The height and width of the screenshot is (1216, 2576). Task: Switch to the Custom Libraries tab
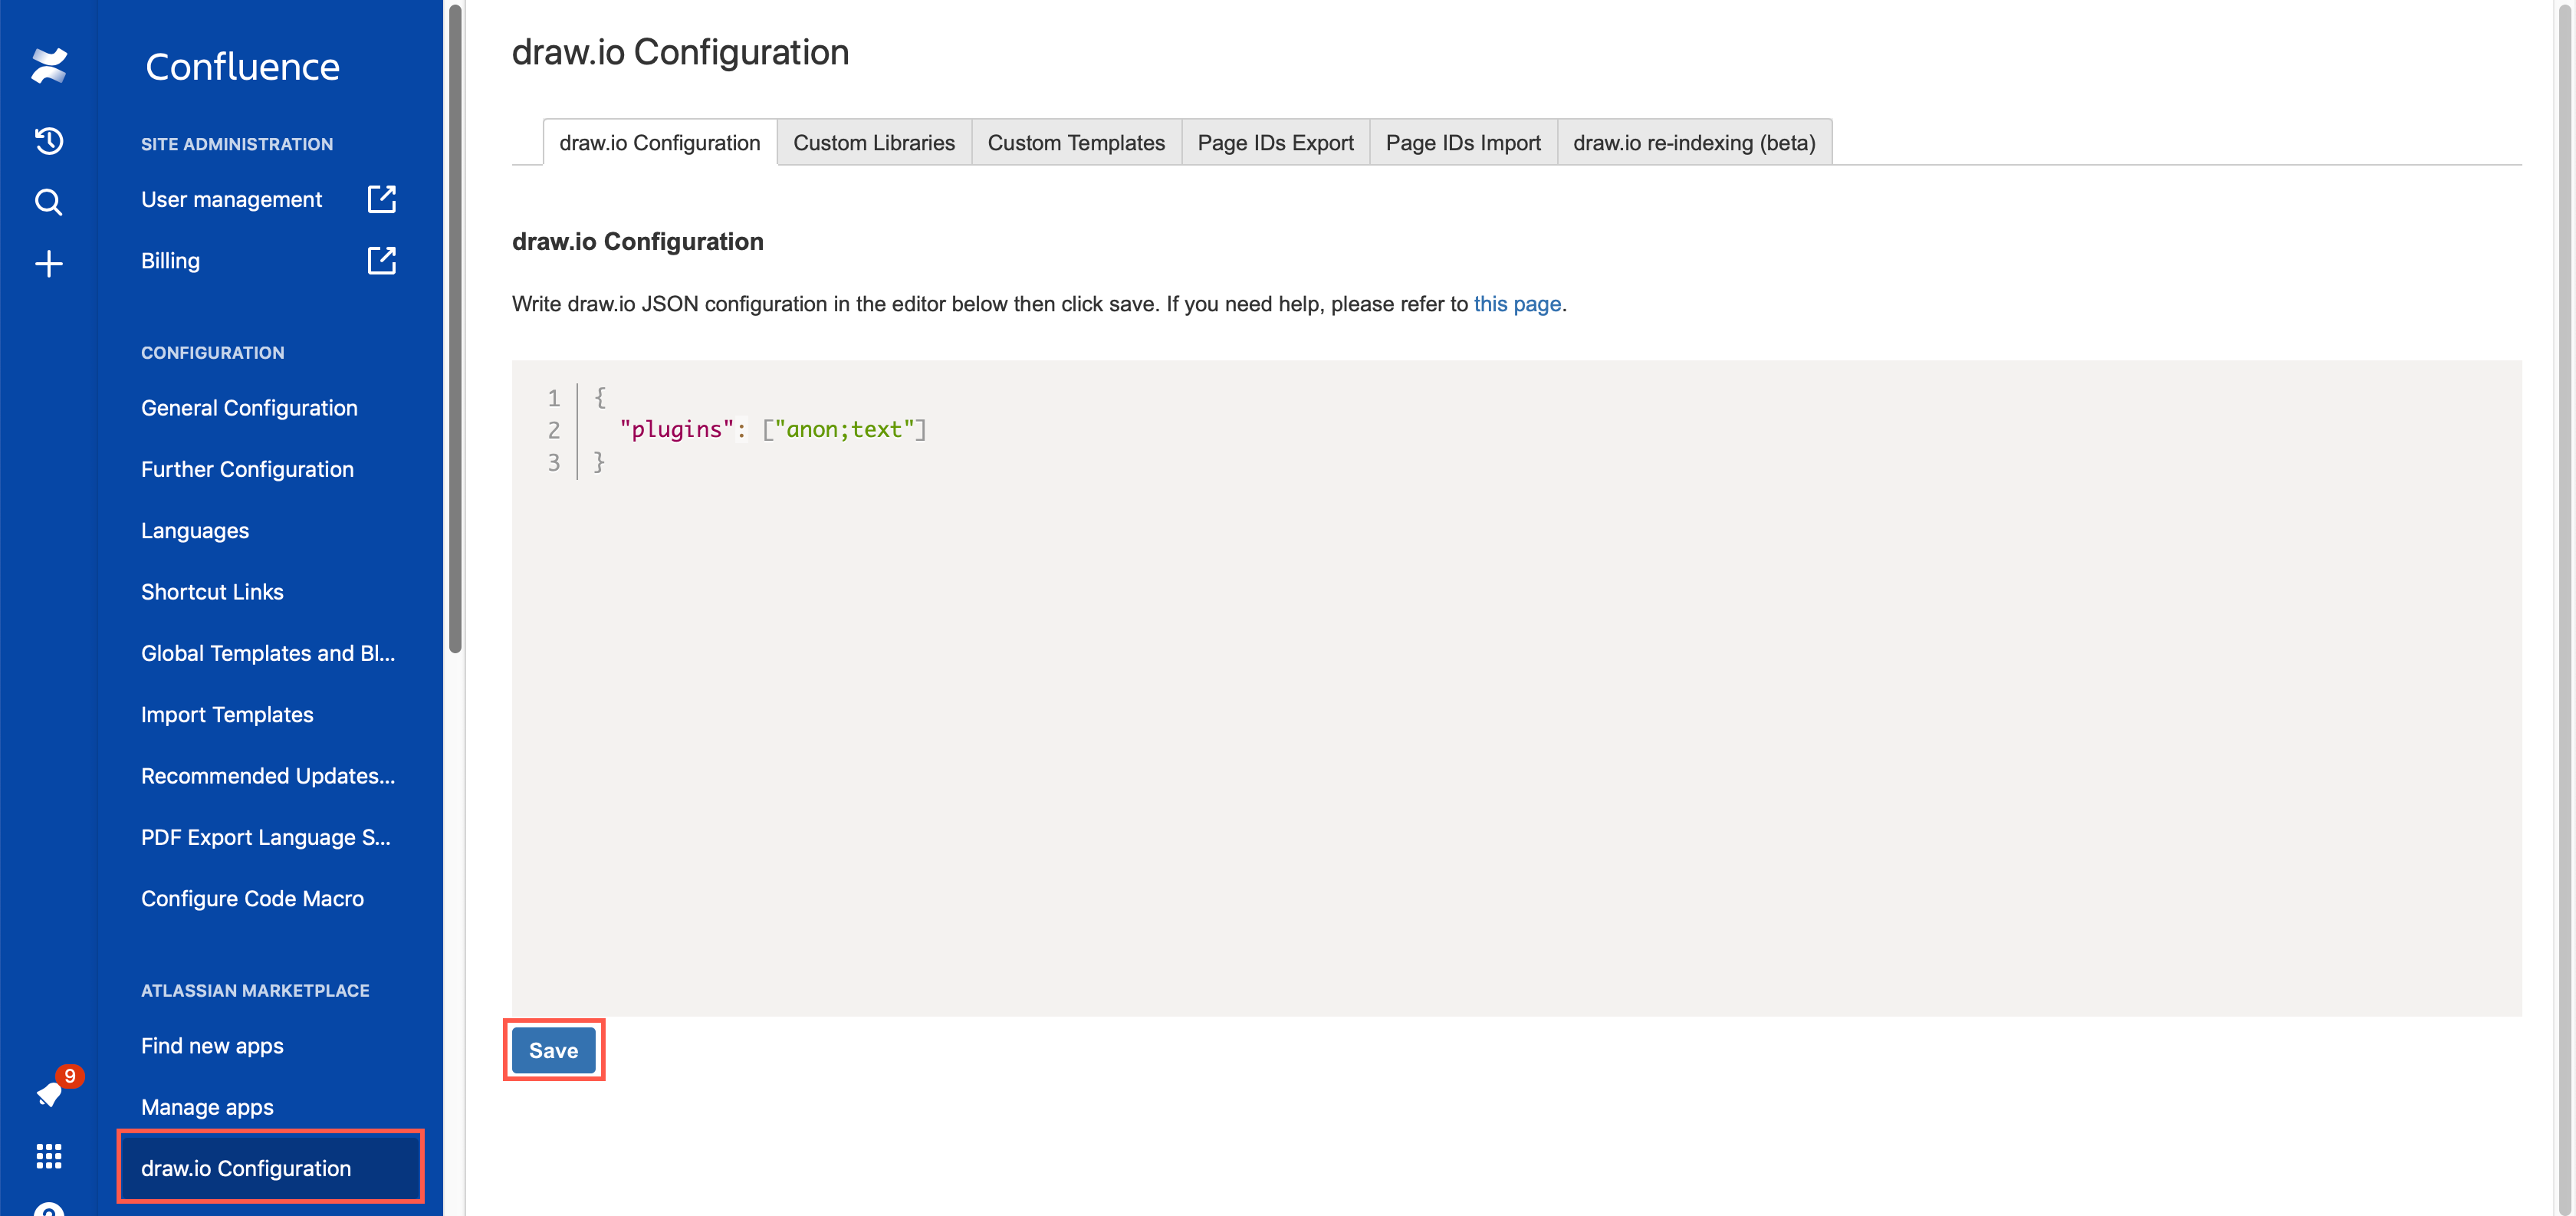click(874, 142)
